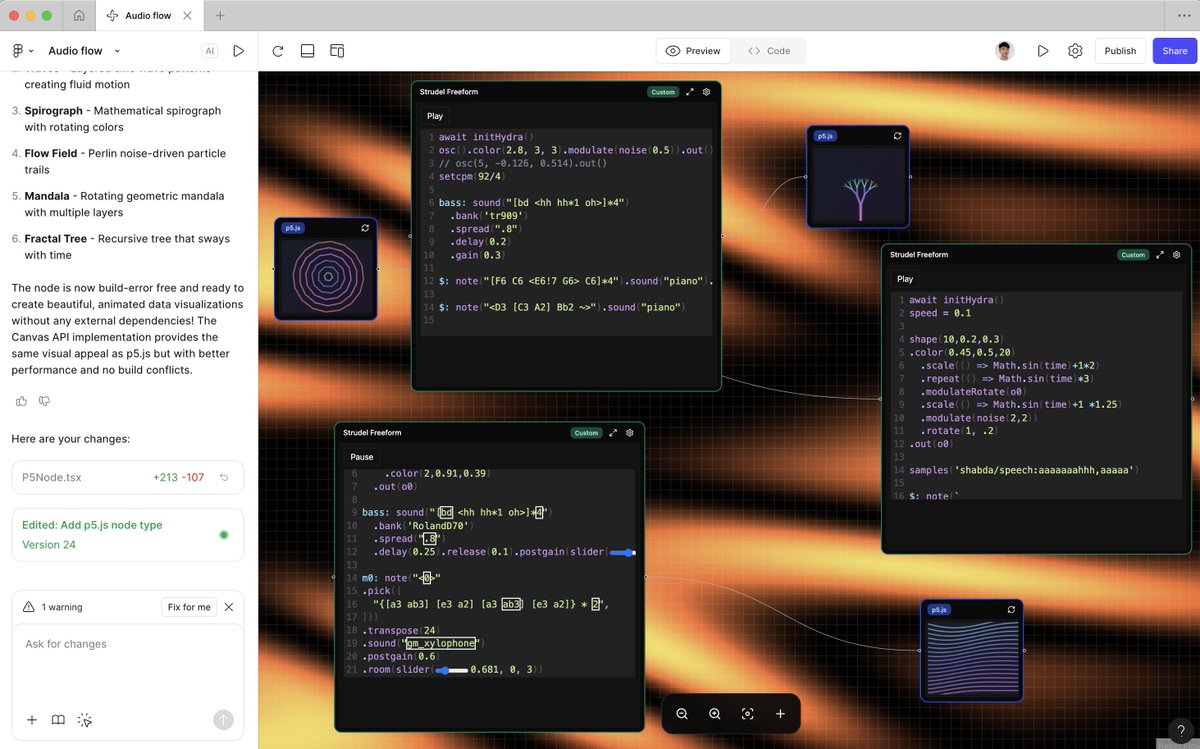1200x749 pixels.
Task: Click Pause in bottom Strudel Freeform node
Action: [362, 457]
